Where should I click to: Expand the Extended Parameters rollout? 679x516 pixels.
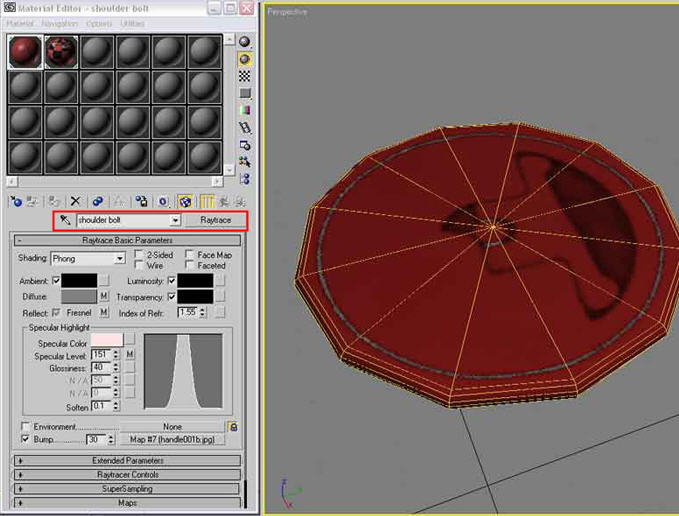click(128, 461)
